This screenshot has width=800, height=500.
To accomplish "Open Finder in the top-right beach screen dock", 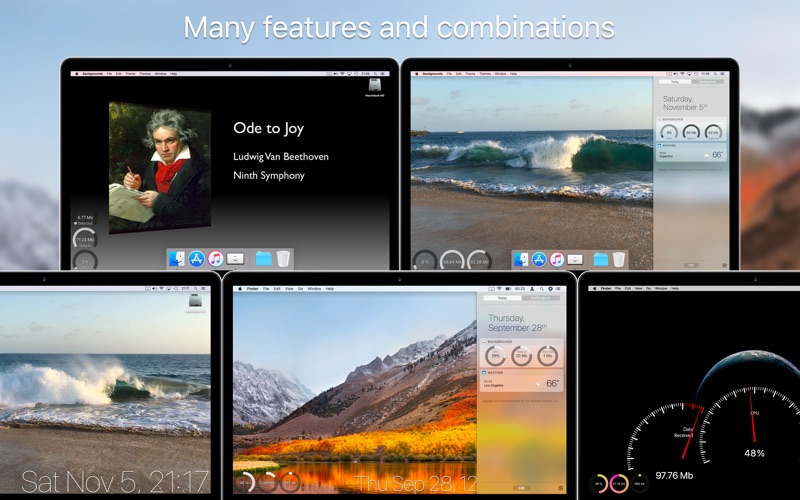I will [x=521, y=259].
